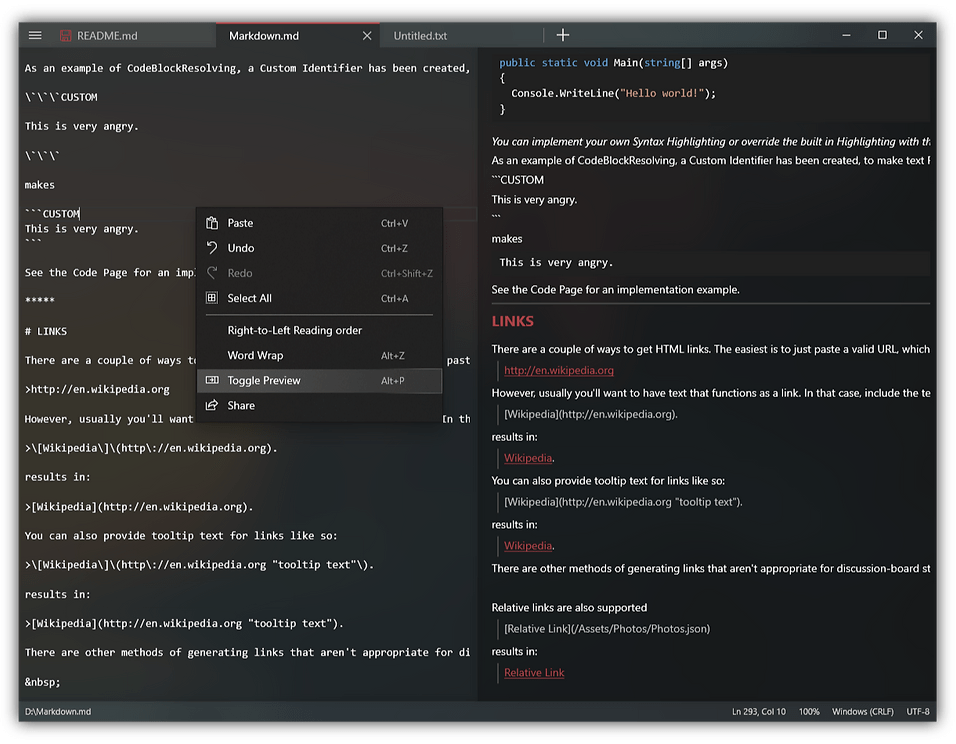Image resolution: width=956 pixels, height=744 pixels.
Task: Click the Paste clipboard icon
Action: coord(212,223)
